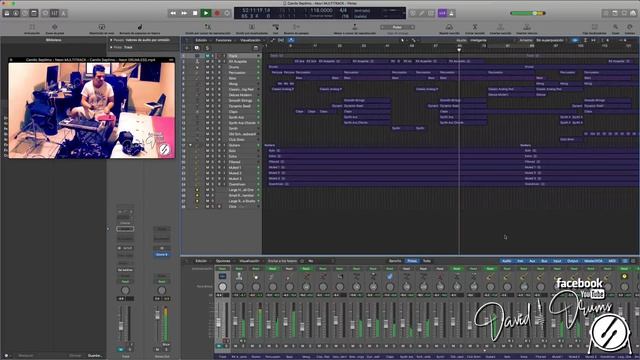Image resolution: width=640 pixels, height=360 pixels.
Task: Toggle the power button on Kit Acapella track
Action: [x=258, y=61]
